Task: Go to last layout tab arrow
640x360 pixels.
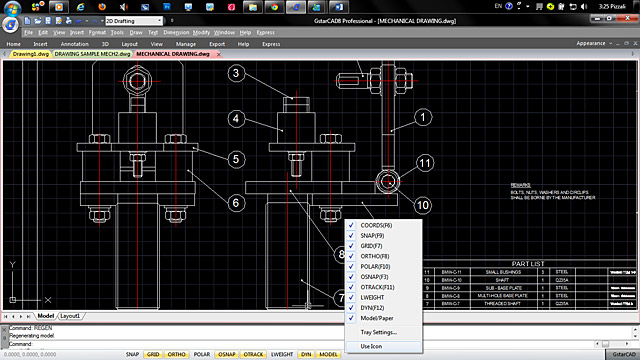Action: coord(29,316)
